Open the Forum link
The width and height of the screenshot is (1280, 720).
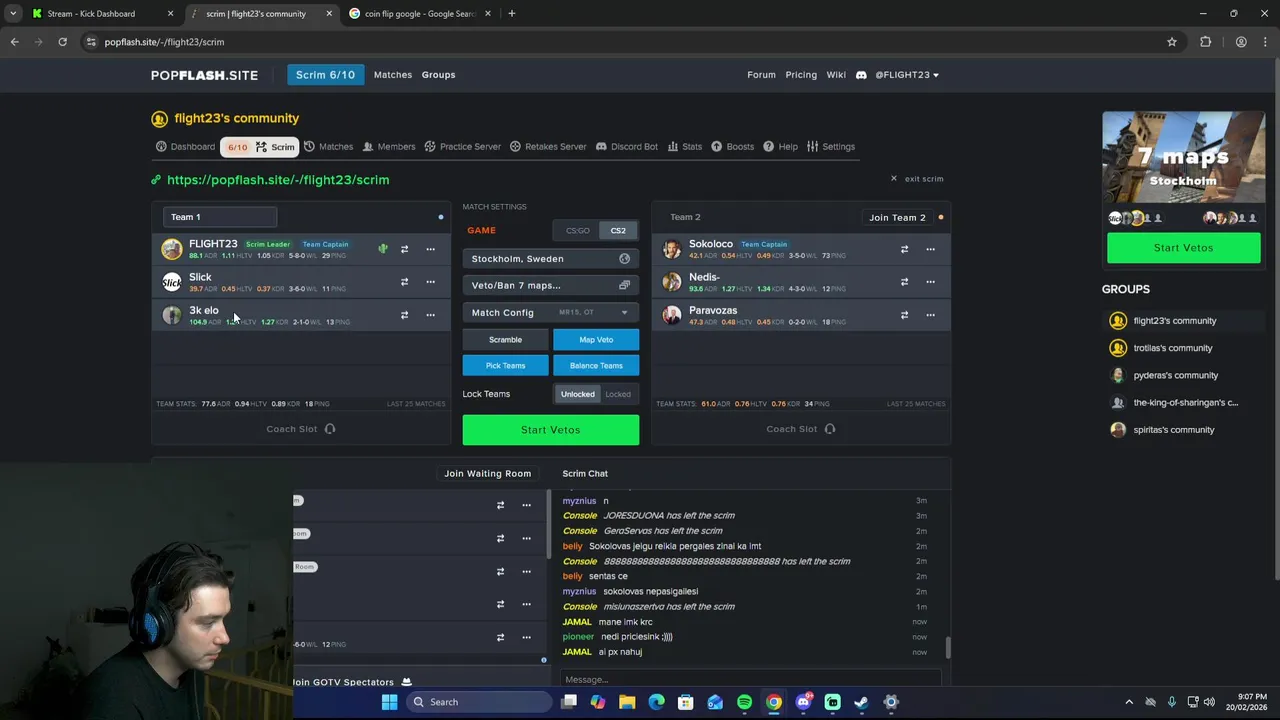761,75
